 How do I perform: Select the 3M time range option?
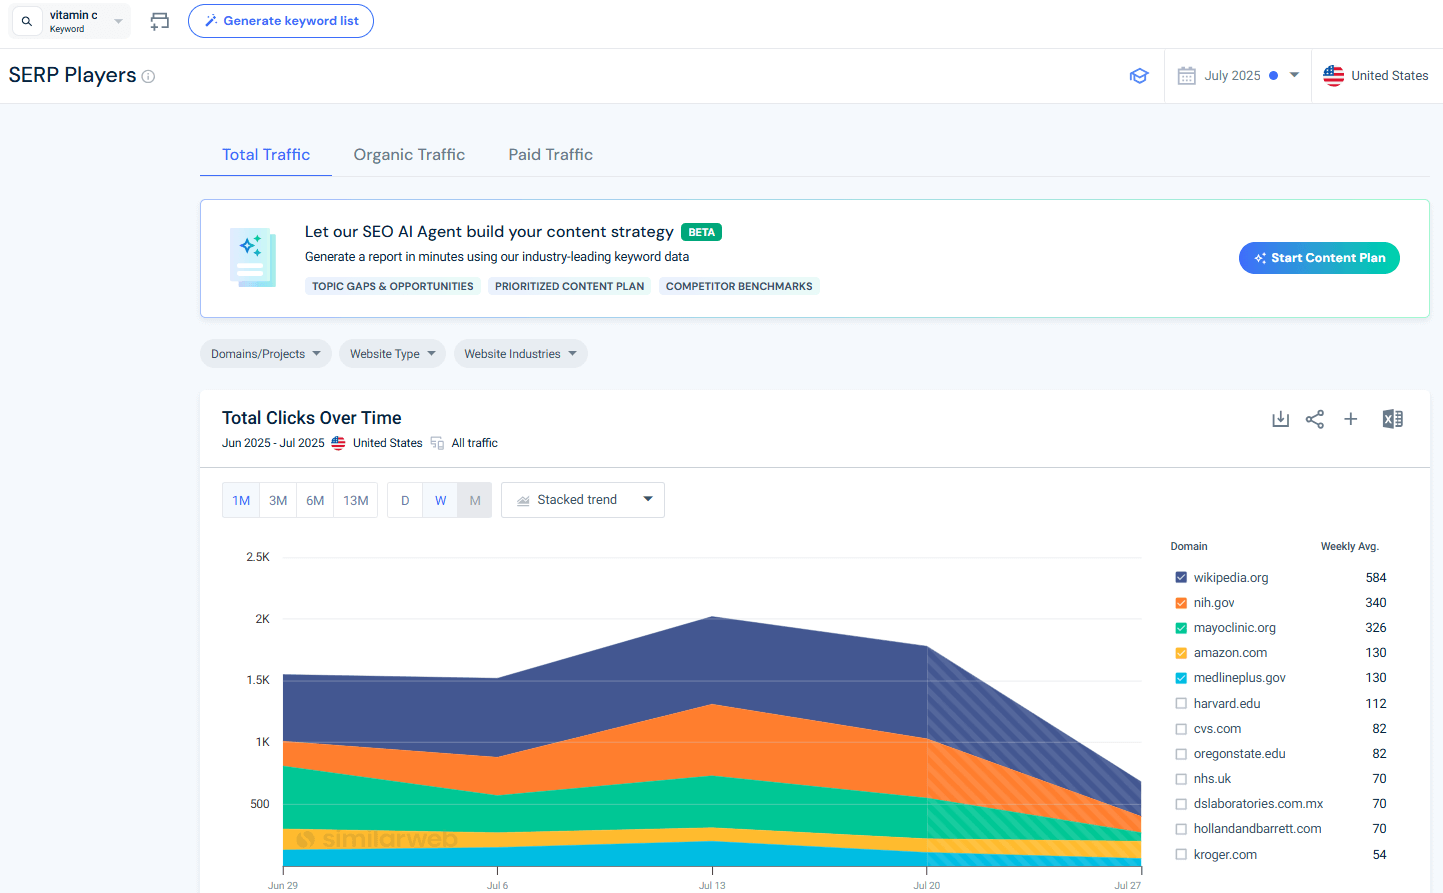point(278,501)
